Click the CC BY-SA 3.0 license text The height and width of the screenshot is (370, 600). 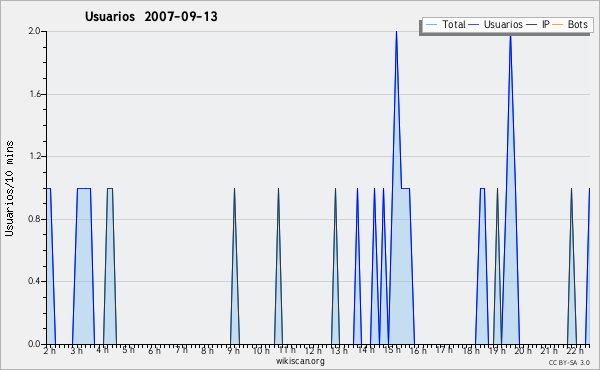(x=569, y=362)
